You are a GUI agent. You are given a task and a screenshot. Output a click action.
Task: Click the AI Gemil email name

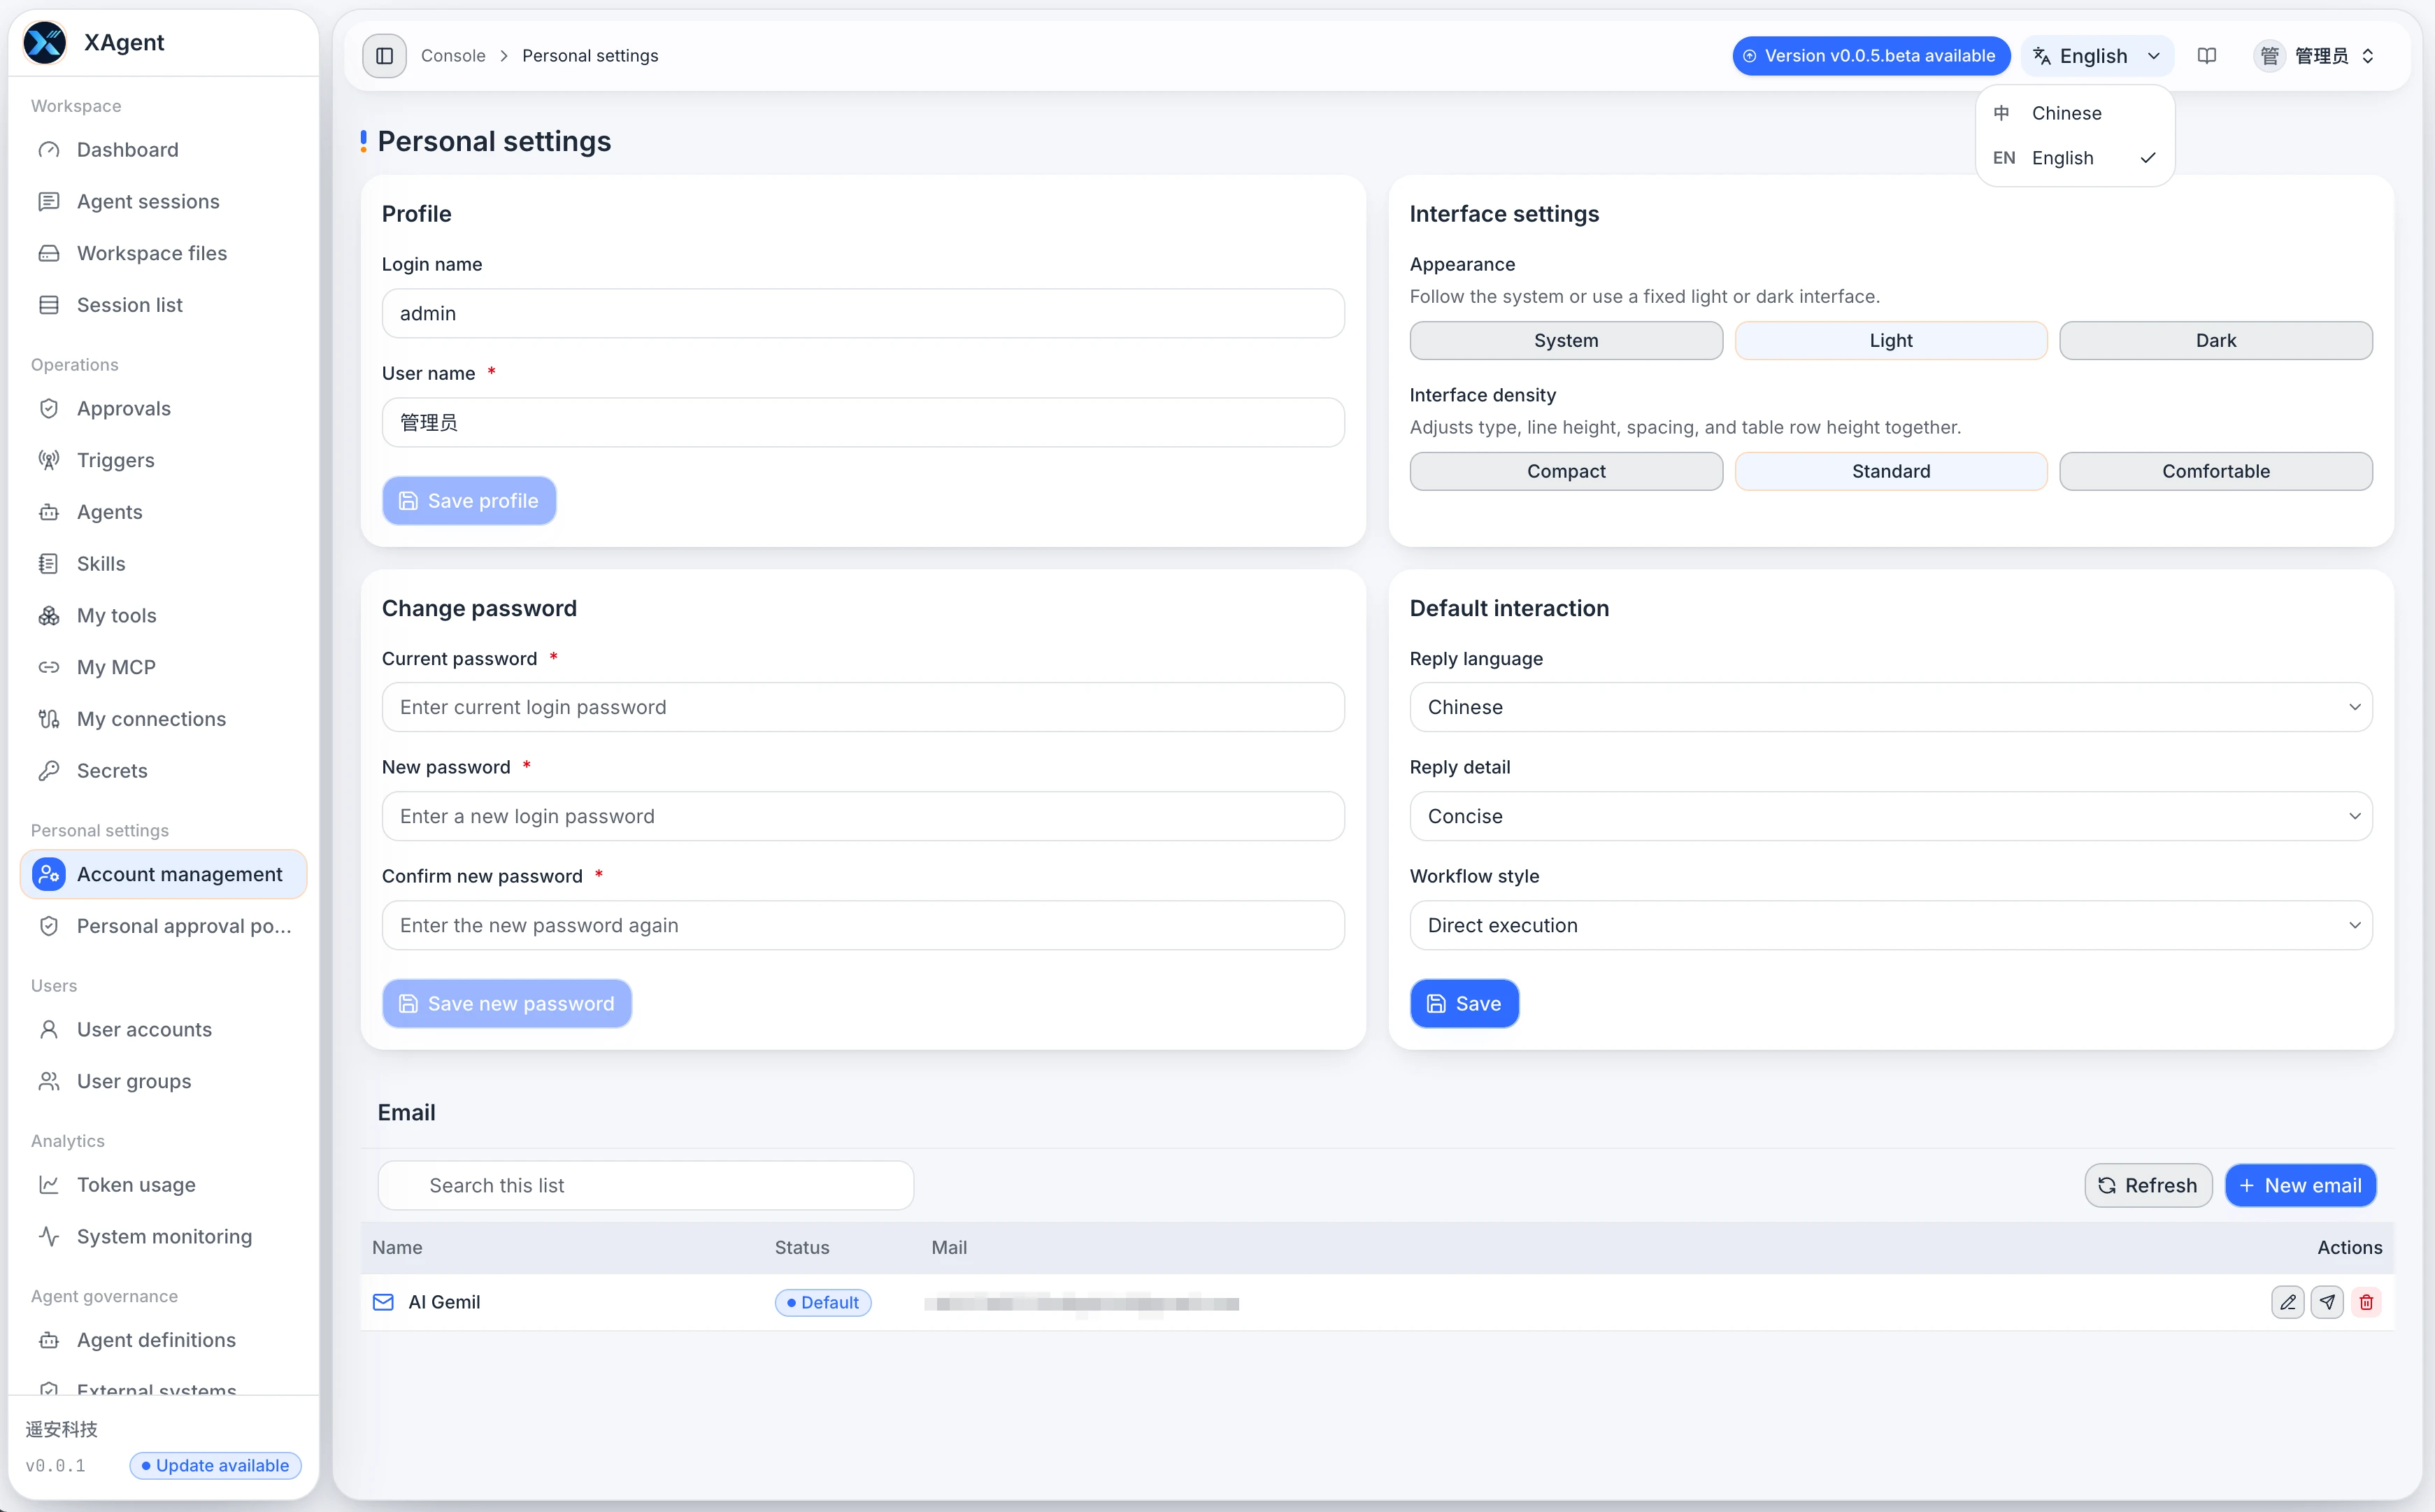(444, 1302)
